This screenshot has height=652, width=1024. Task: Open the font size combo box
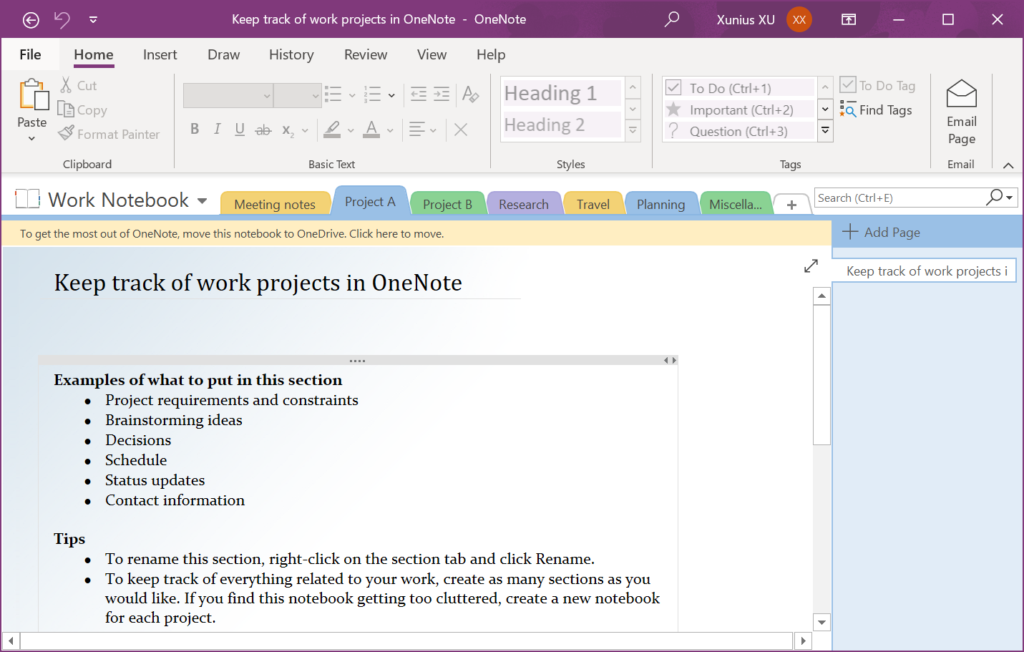coord(297,95)
